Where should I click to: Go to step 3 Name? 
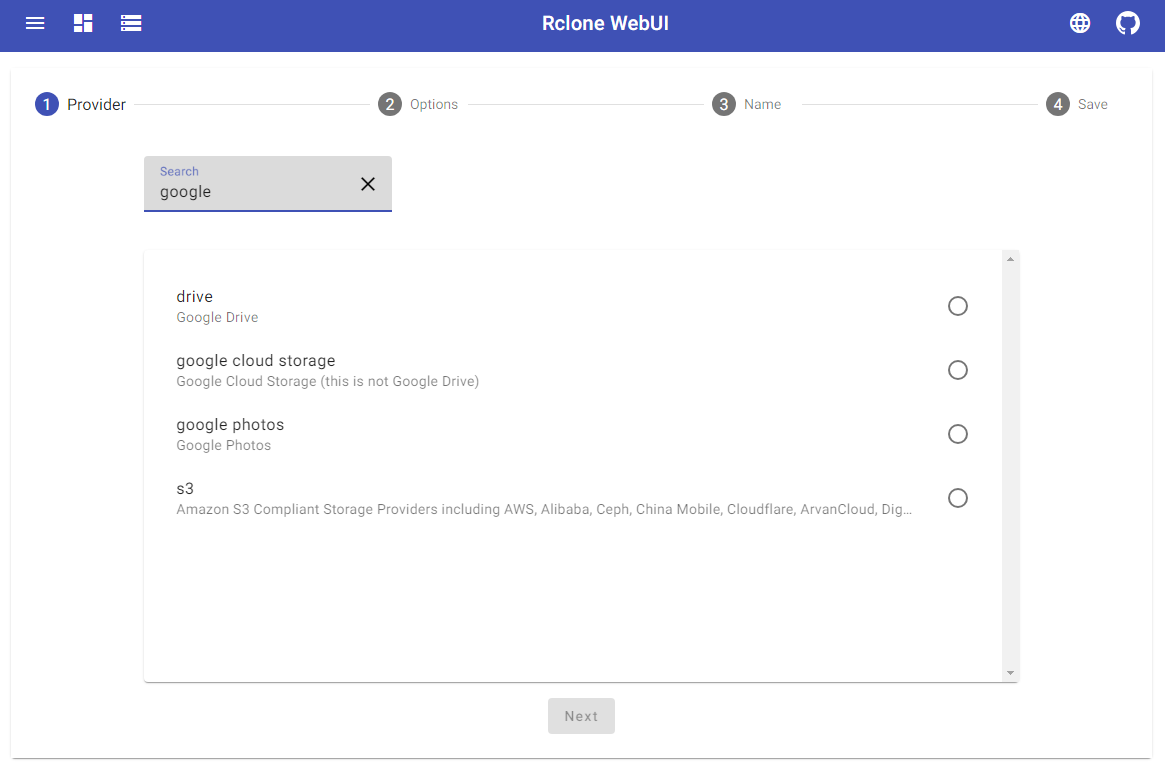[747, 104]
